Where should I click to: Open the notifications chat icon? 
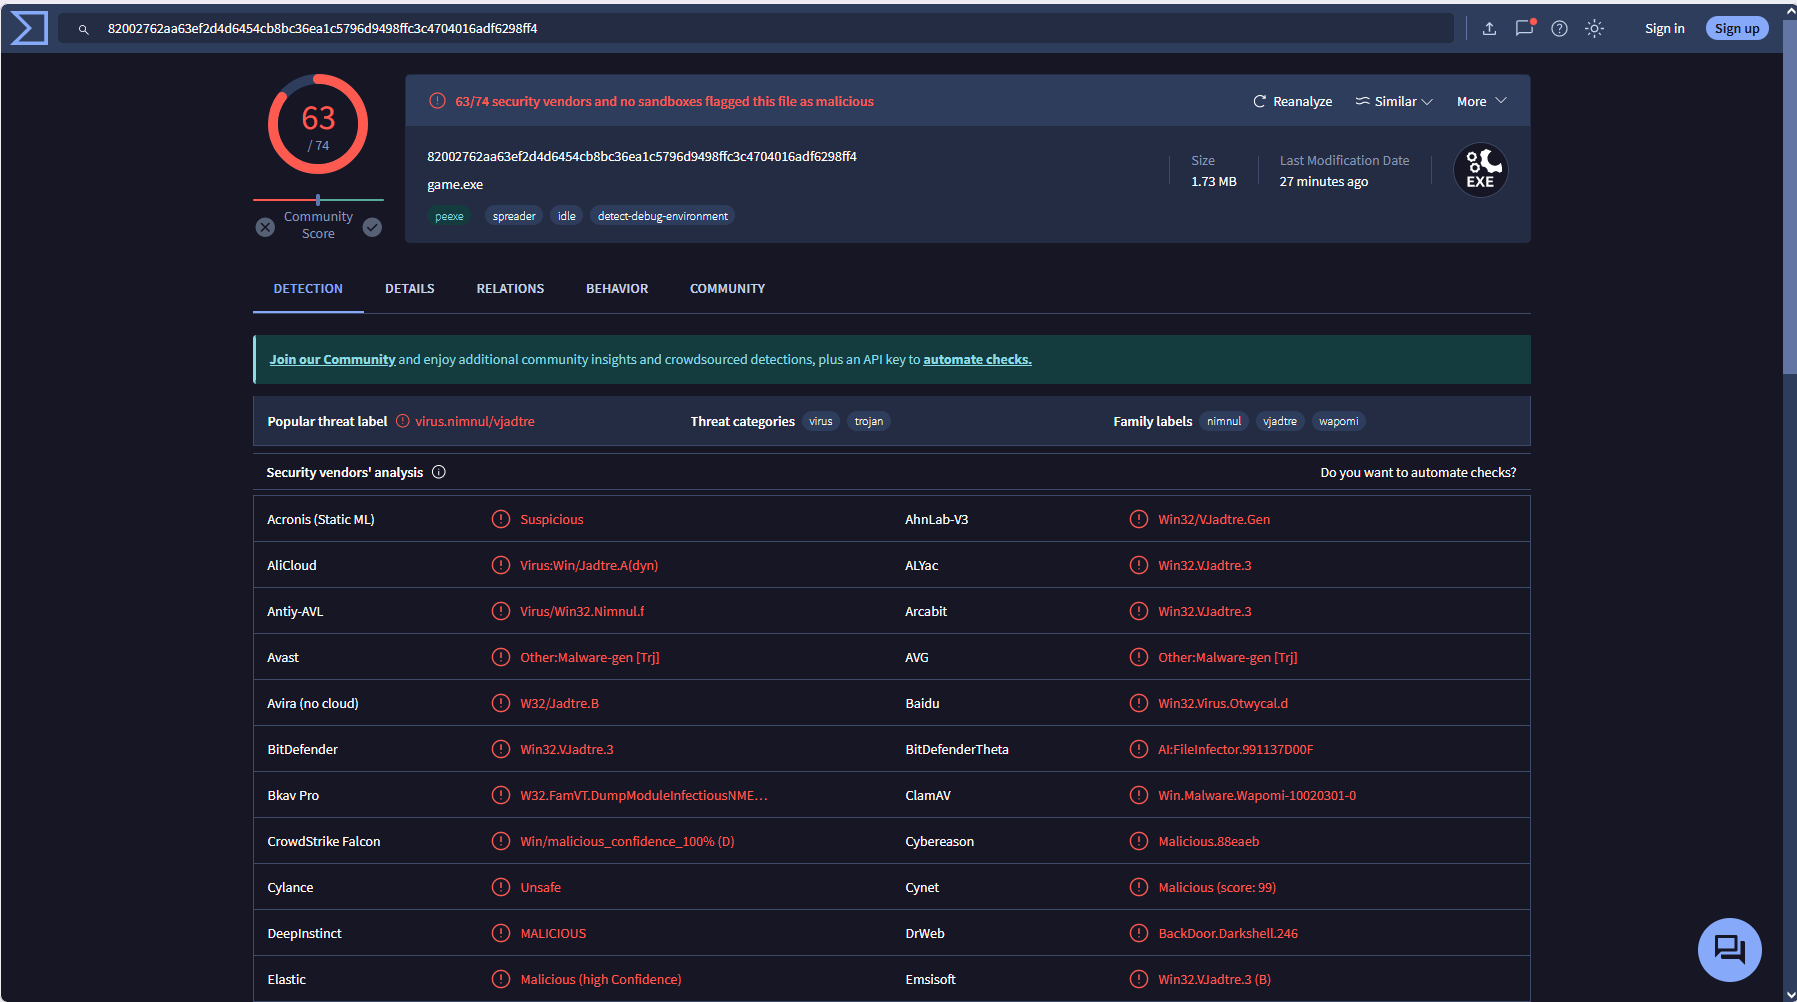(1524, 28)
